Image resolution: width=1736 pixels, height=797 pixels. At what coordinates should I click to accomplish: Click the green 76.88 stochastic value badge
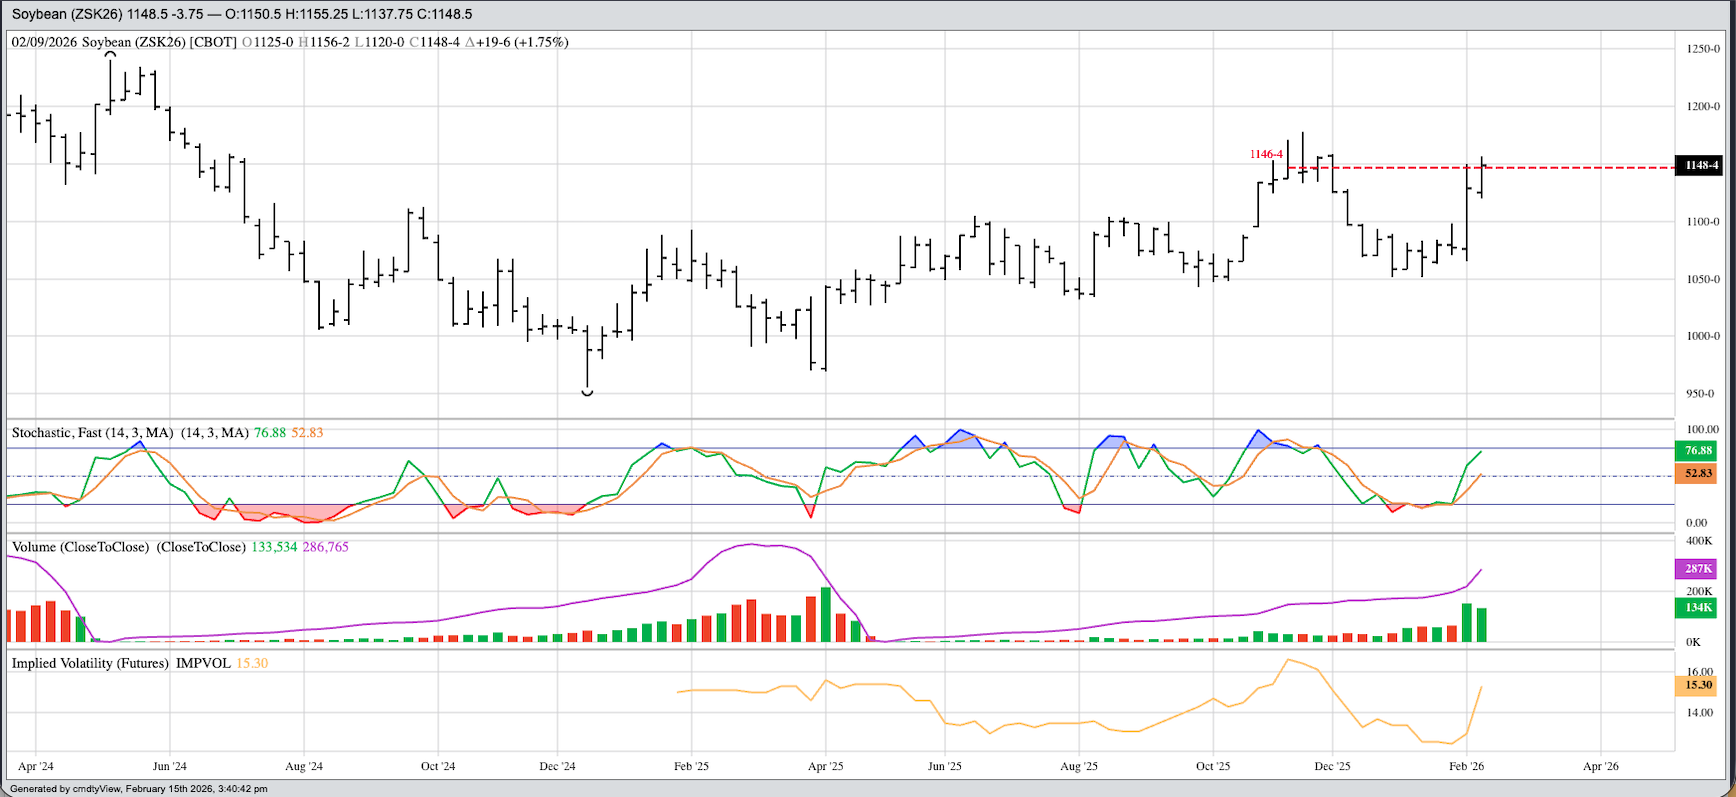1698,451
